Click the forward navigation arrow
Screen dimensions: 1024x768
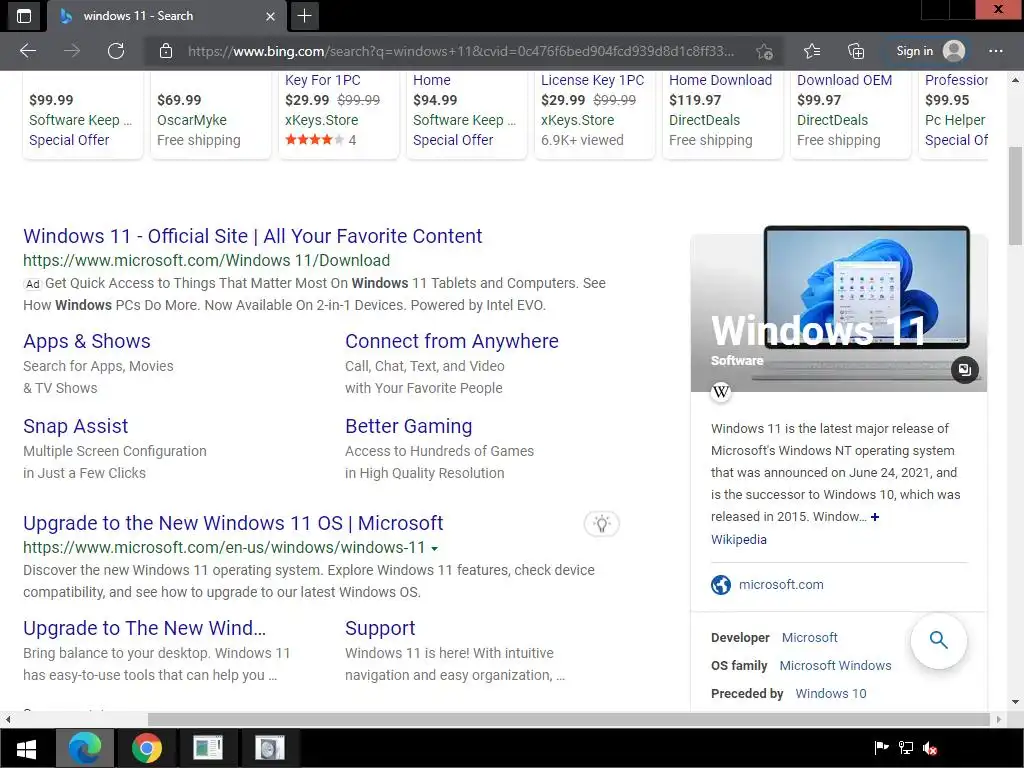pos(72,51)
